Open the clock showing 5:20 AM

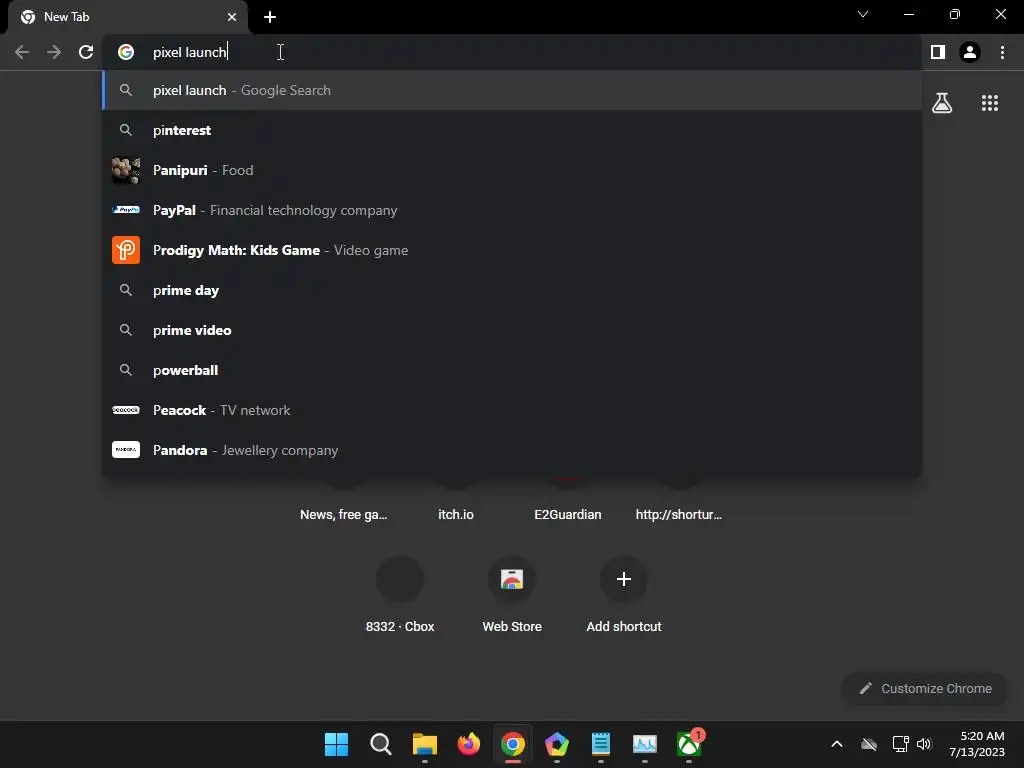click(977, 744)
